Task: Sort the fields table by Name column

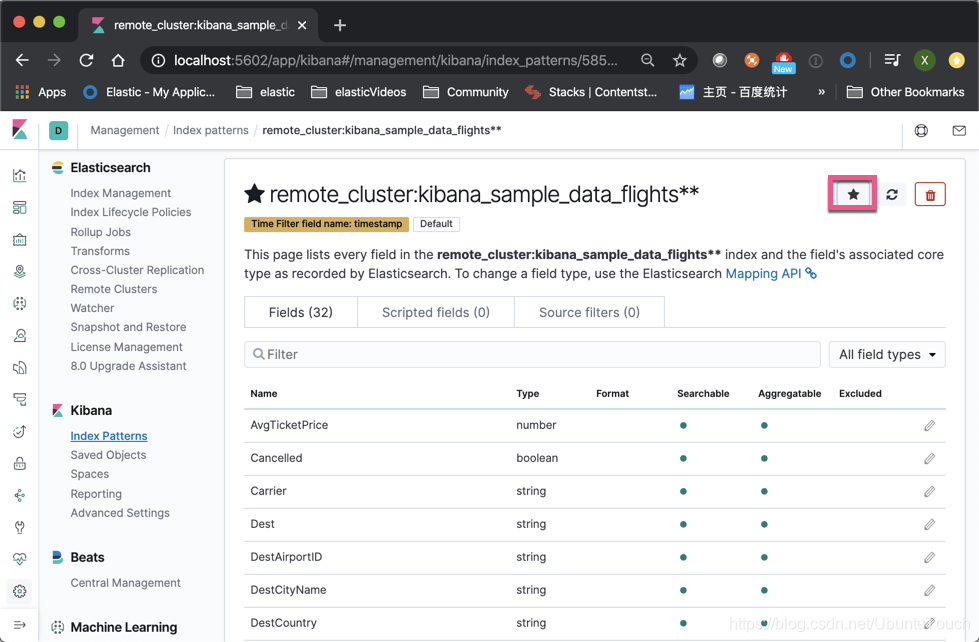Action: point(263,393)
